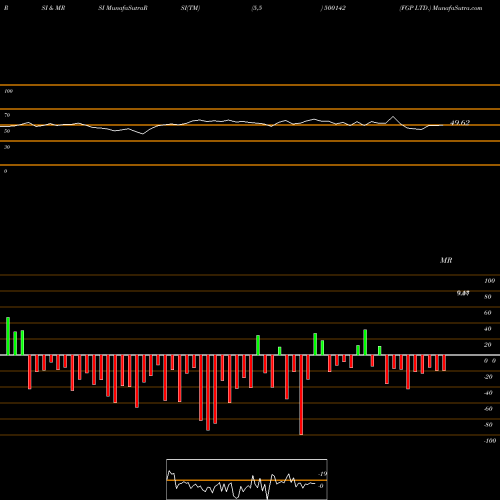Click the RSI value label 49.62
Screen dimensions: 500x500
tap(460, 122)
